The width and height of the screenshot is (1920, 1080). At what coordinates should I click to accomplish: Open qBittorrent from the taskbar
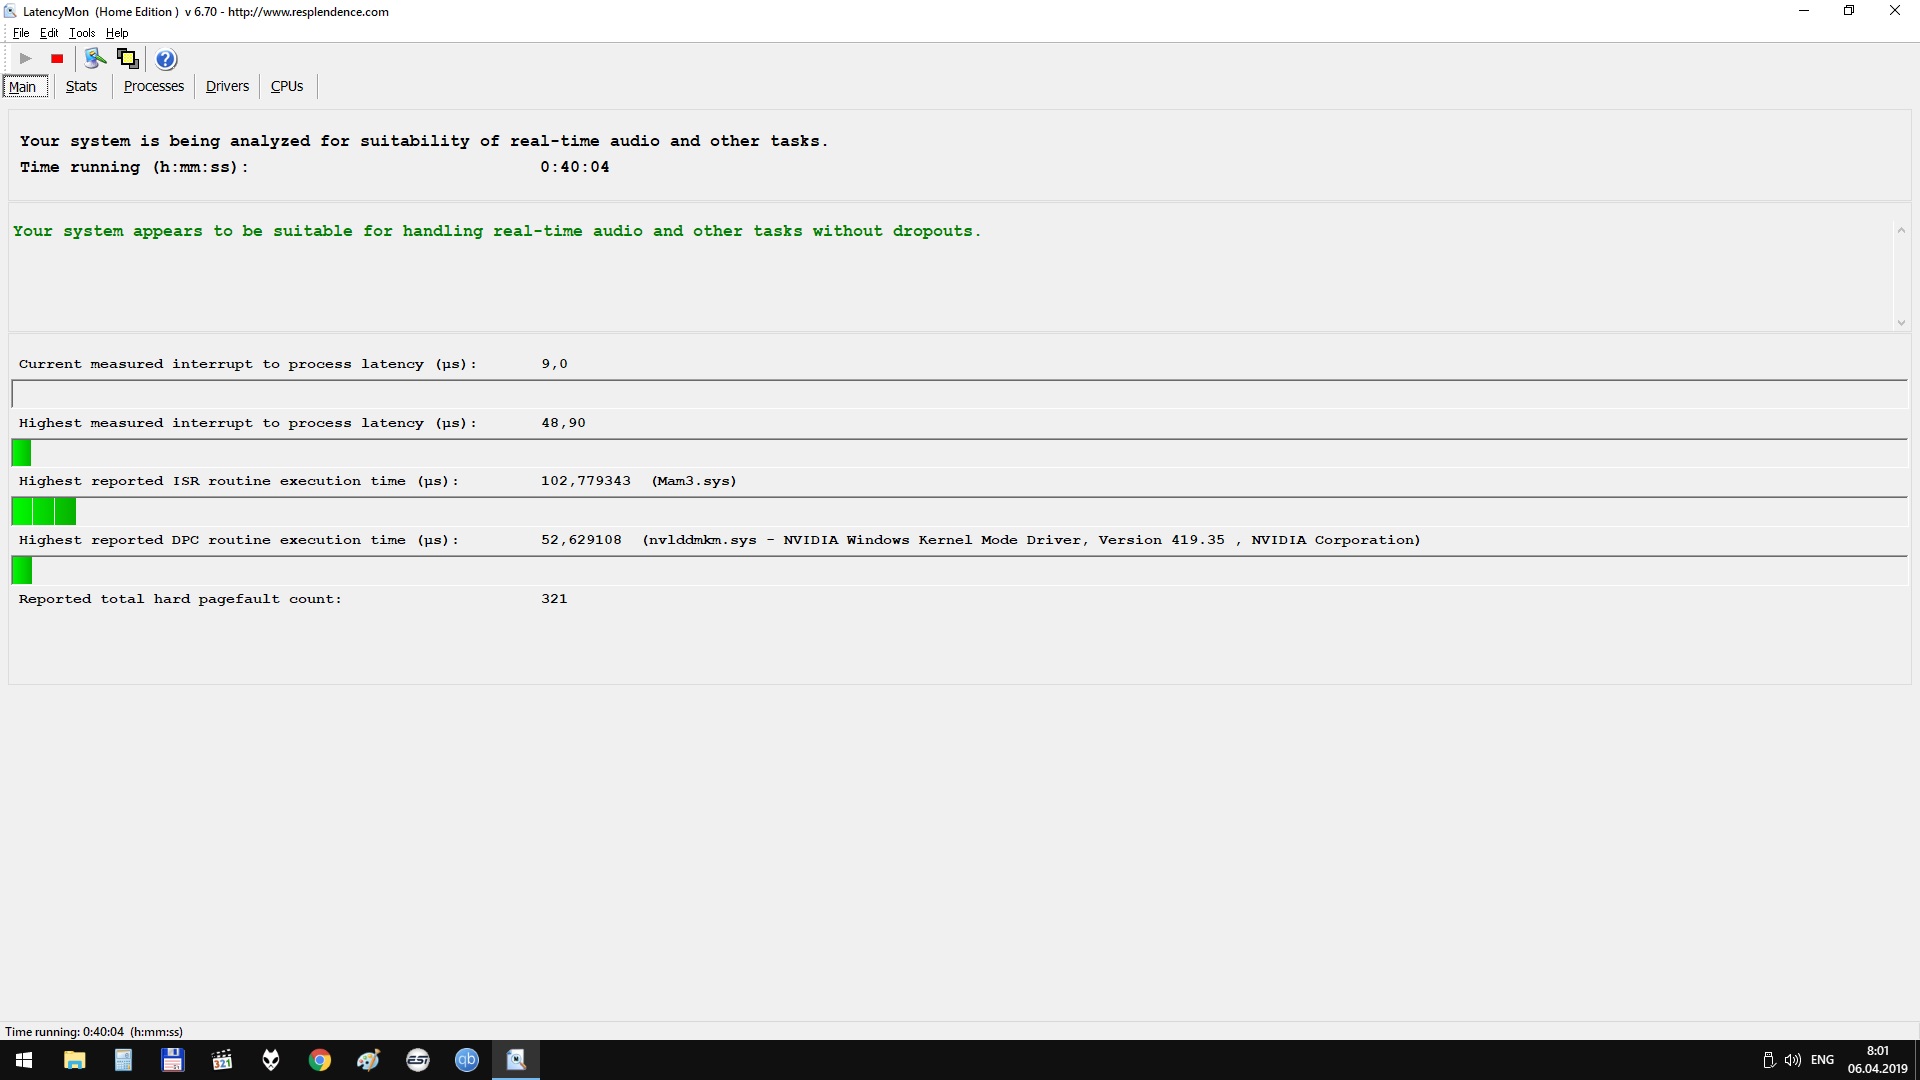coord(467,1060)
